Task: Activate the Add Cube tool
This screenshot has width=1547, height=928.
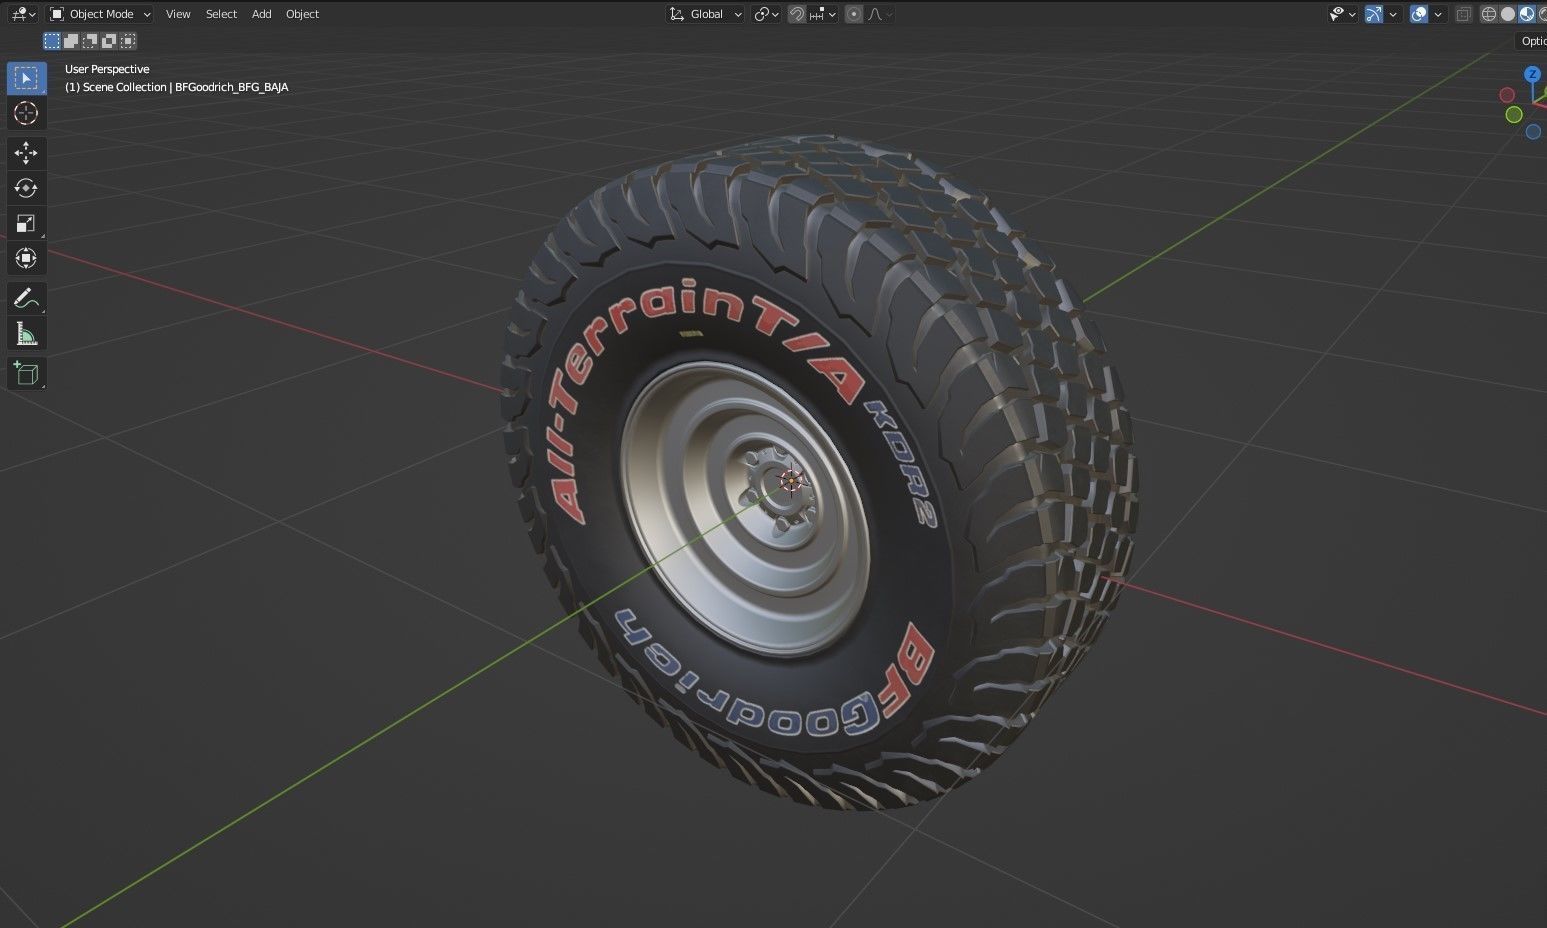Action: pyautogui.click(x=26, y=374)
